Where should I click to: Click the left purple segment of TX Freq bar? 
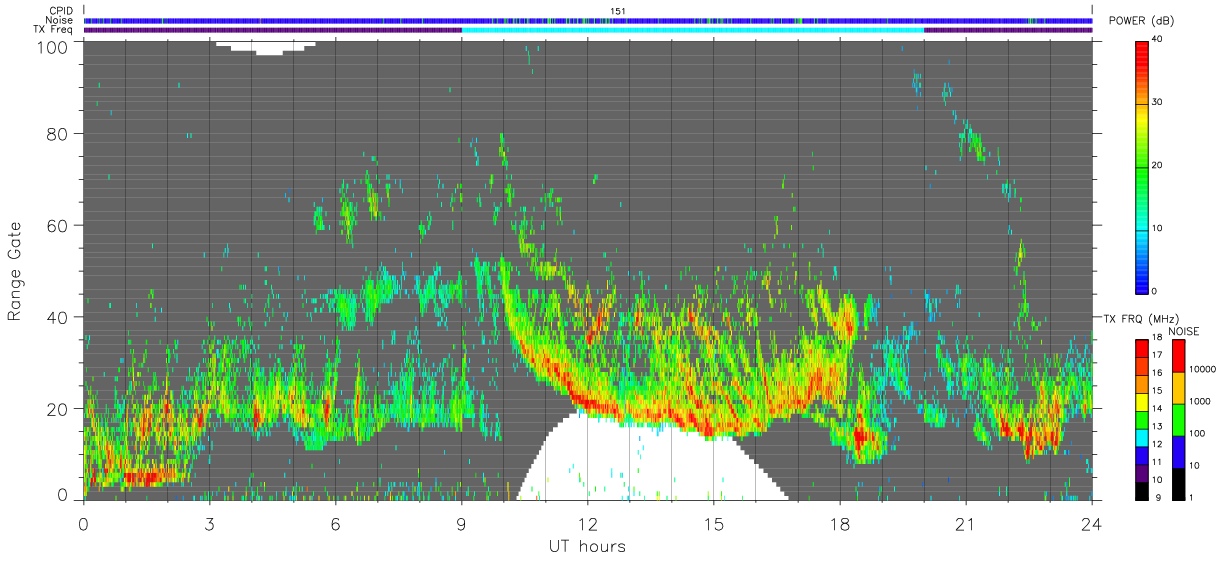[272, 29]
